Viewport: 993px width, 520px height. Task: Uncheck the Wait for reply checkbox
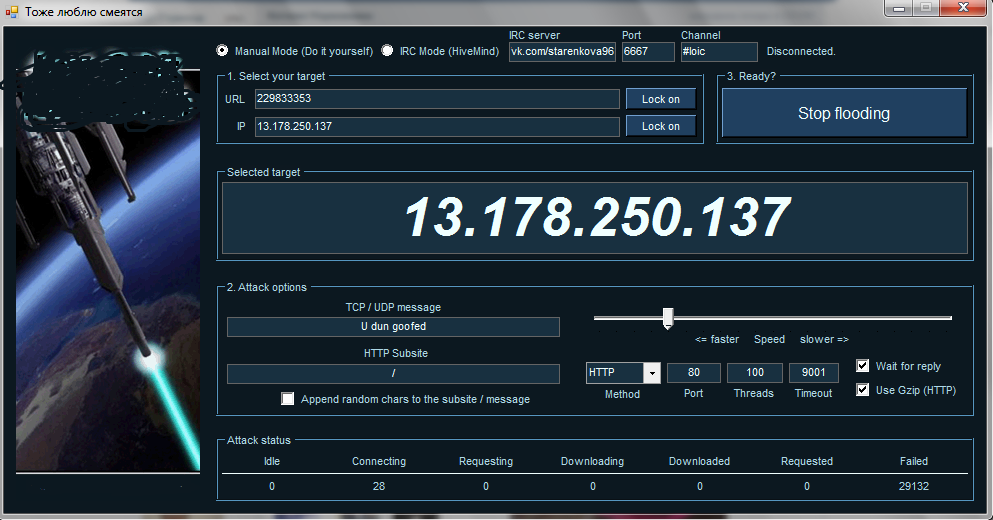coord(863,365)
